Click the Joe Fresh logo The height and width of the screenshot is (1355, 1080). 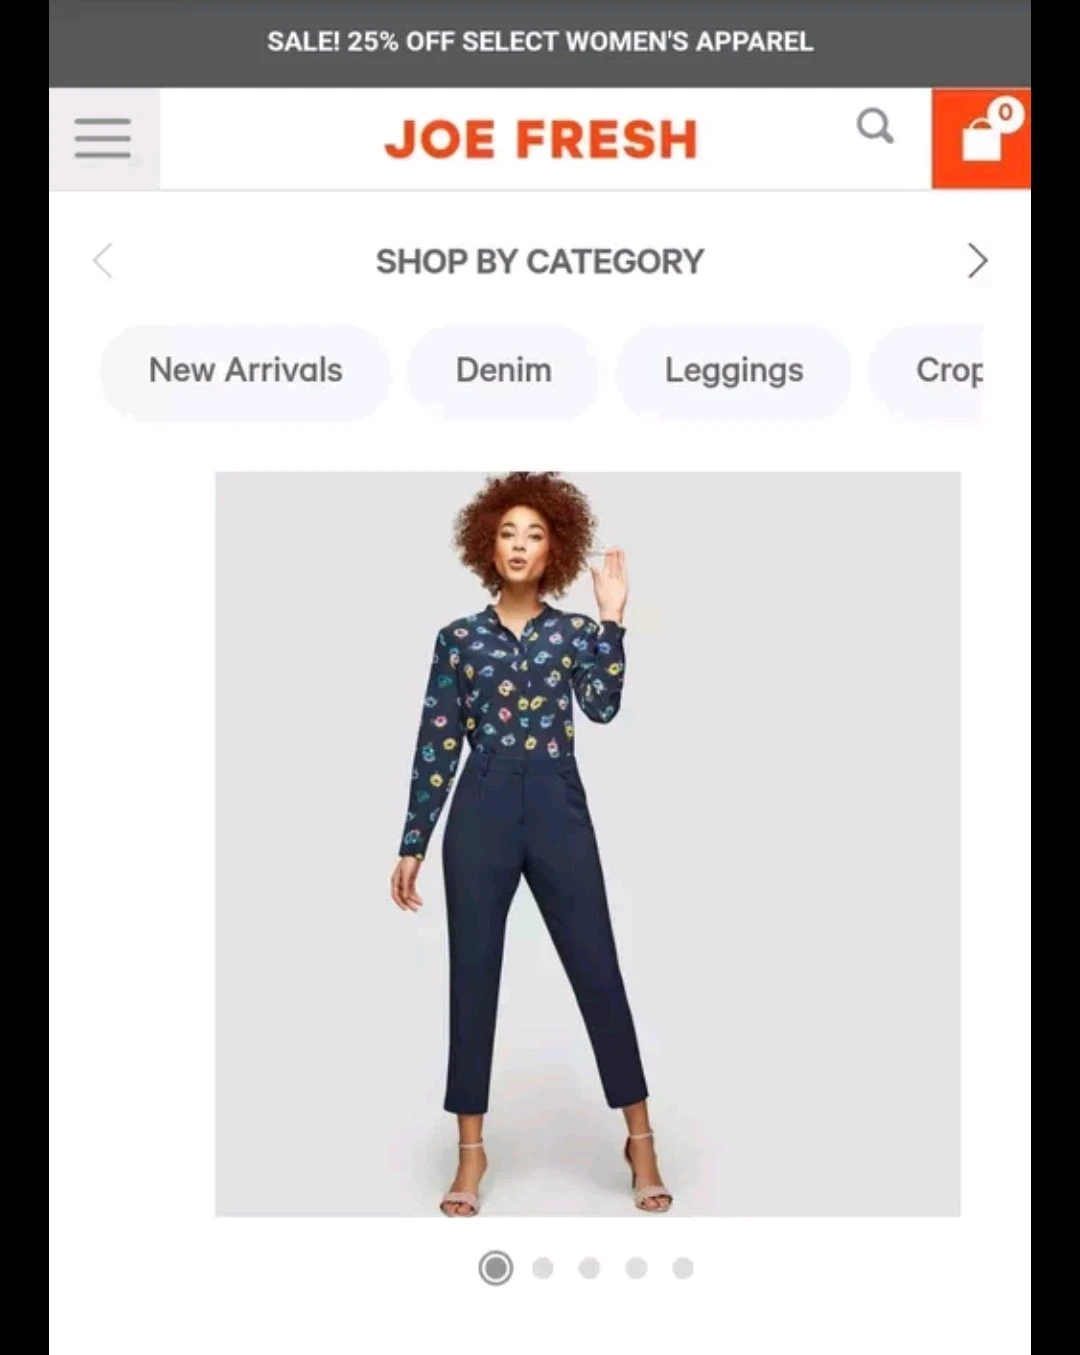coord(540,139)
